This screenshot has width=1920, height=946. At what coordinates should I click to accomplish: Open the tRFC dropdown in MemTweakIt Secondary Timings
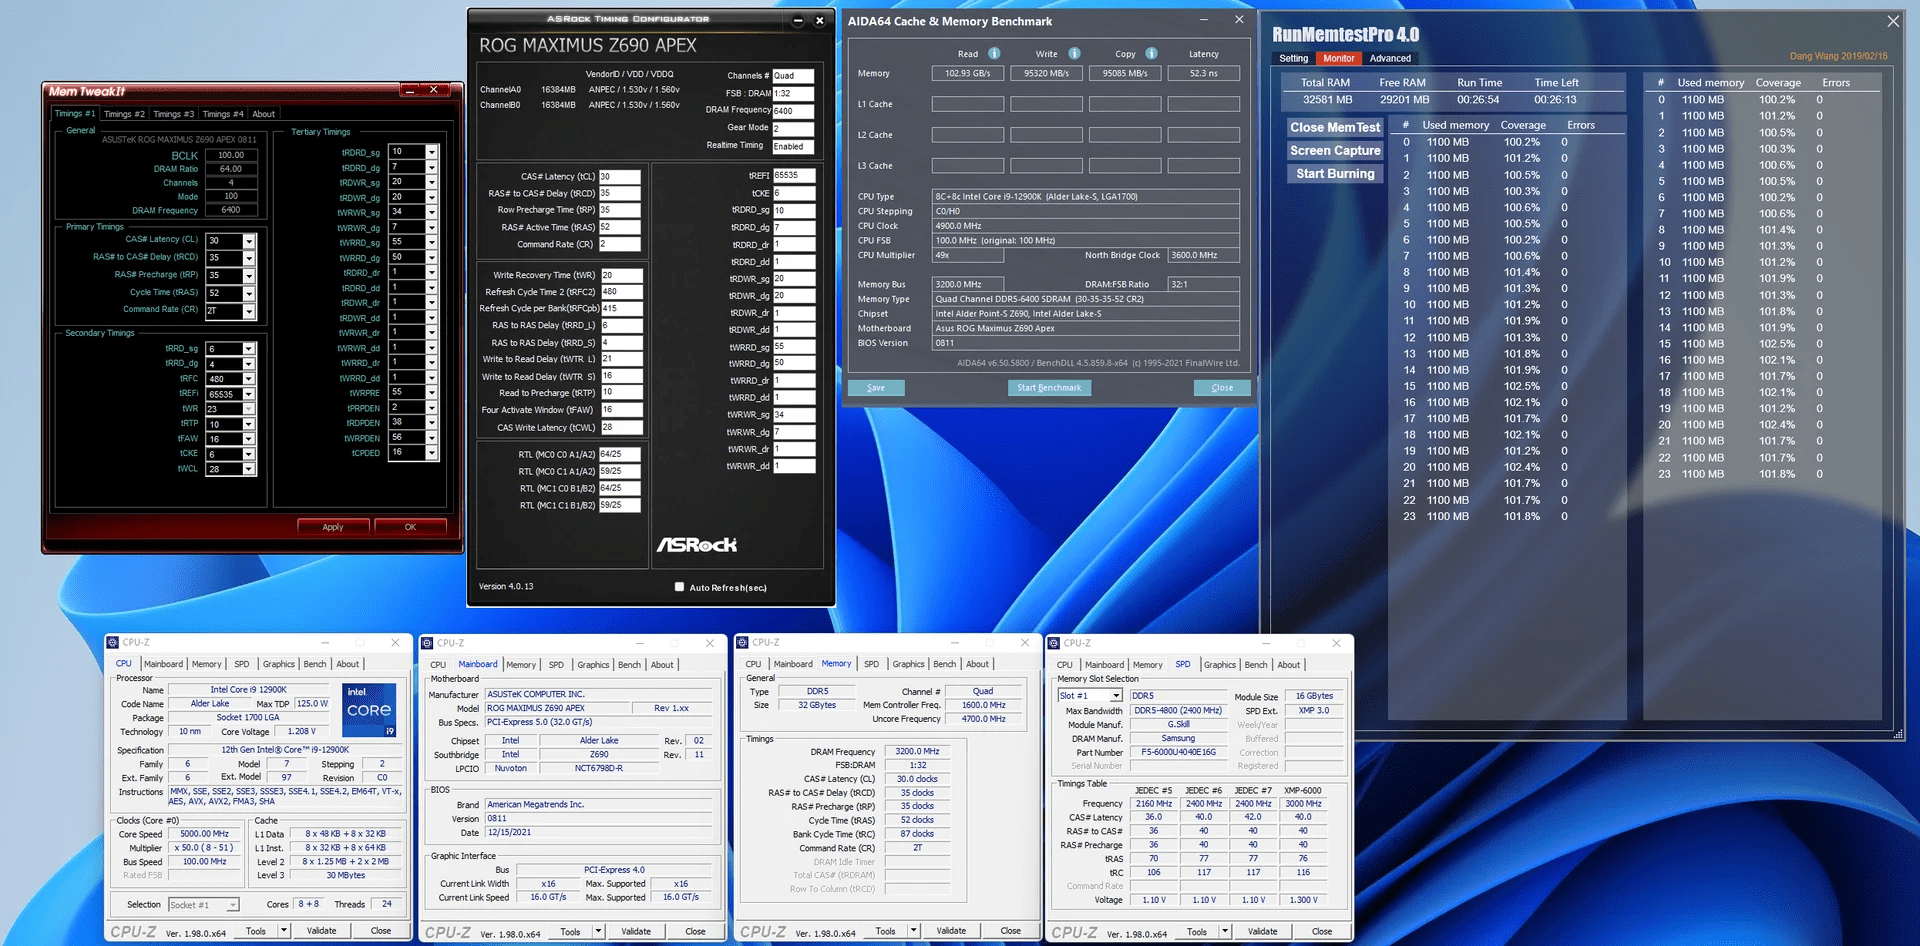(x=248, y=379)
